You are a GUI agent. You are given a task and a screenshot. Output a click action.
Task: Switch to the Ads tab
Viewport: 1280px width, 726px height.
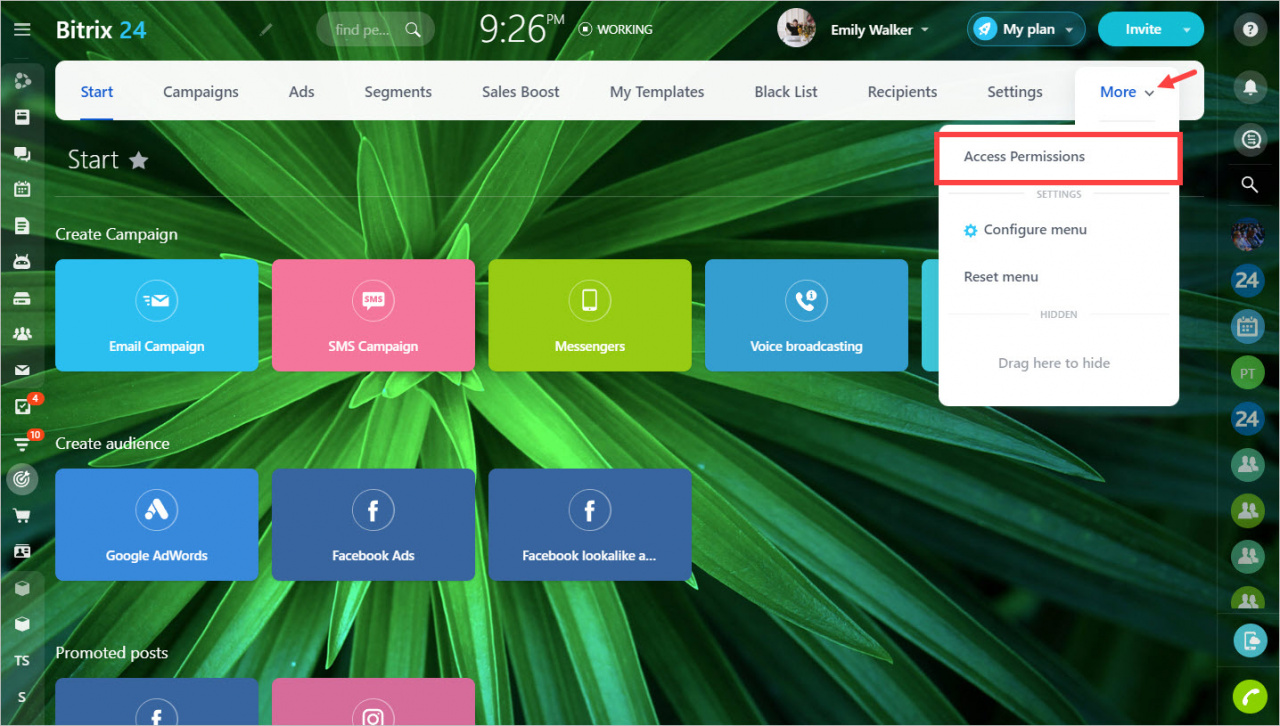point(302,92)
